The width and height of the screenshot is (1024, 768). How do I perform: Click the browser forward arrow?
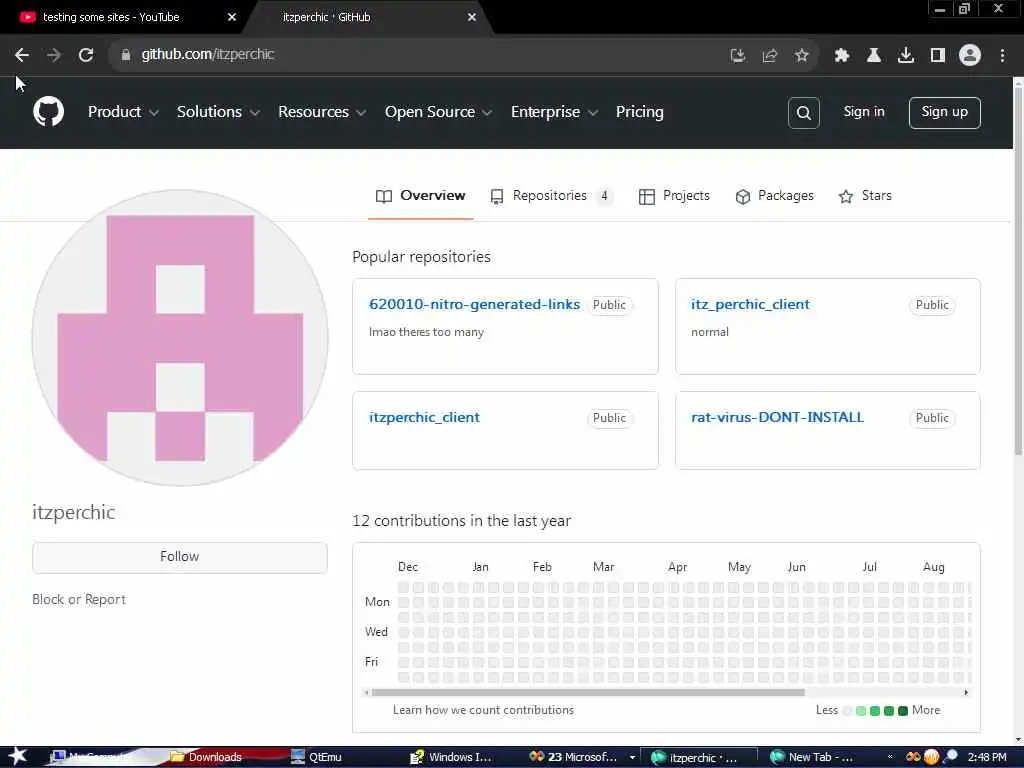pos(54,56)
